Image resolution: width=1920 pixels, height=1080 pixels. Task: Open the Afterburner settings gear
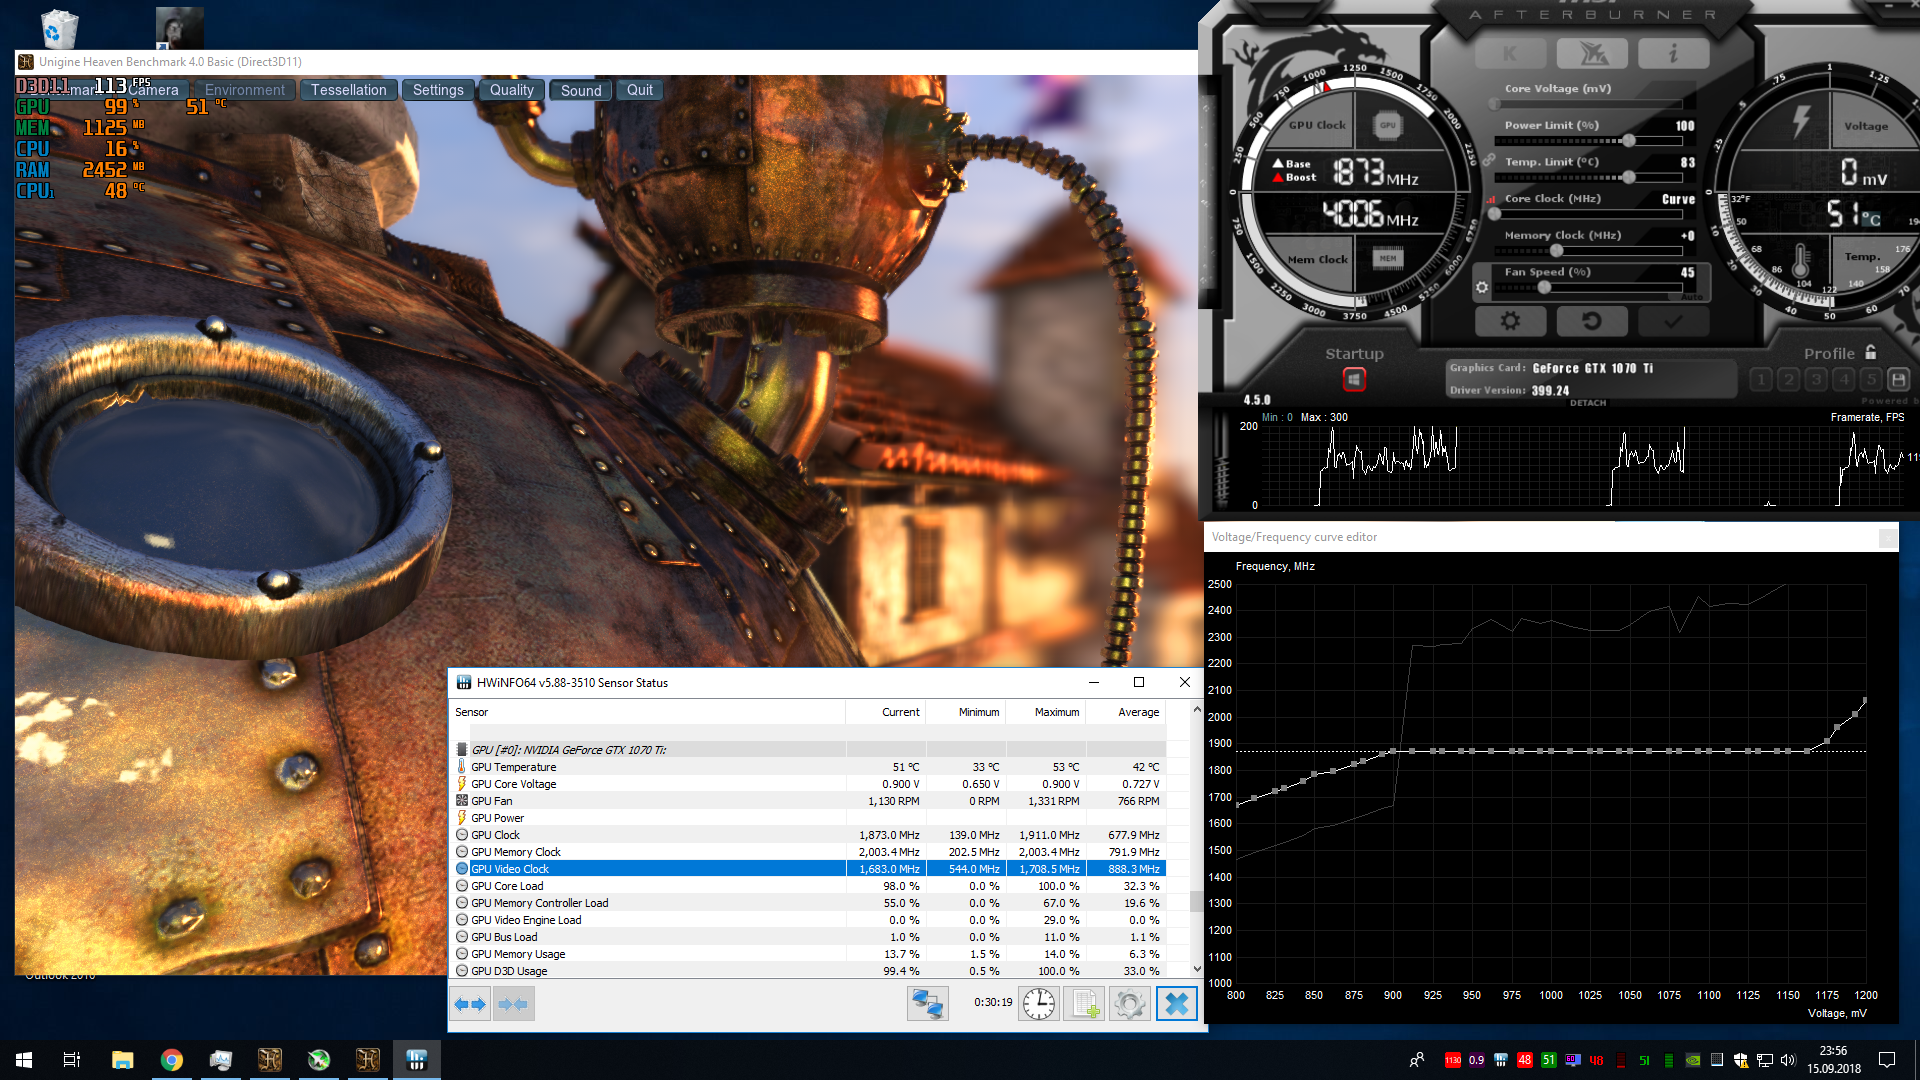tap(1510, 322)
